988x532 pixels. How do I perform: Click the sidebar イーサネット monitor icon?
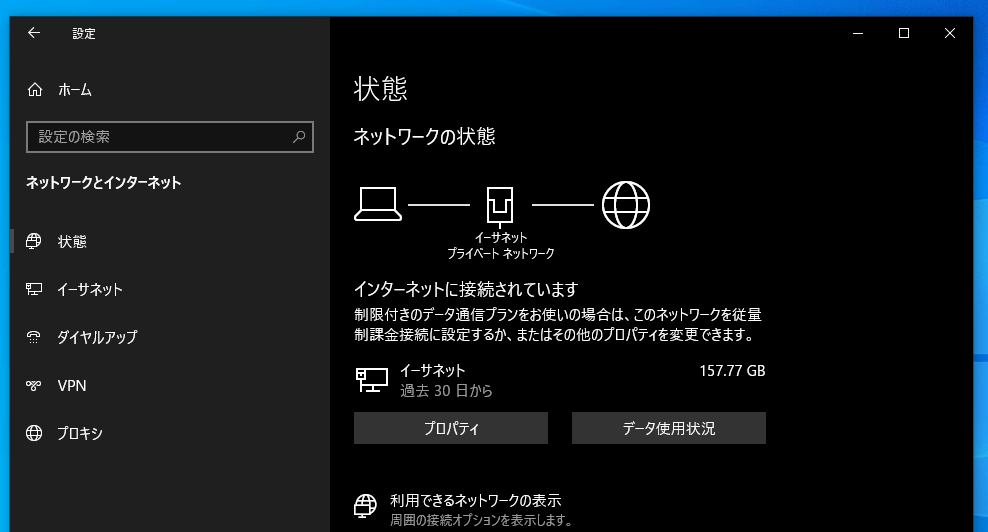pos(33,289)
